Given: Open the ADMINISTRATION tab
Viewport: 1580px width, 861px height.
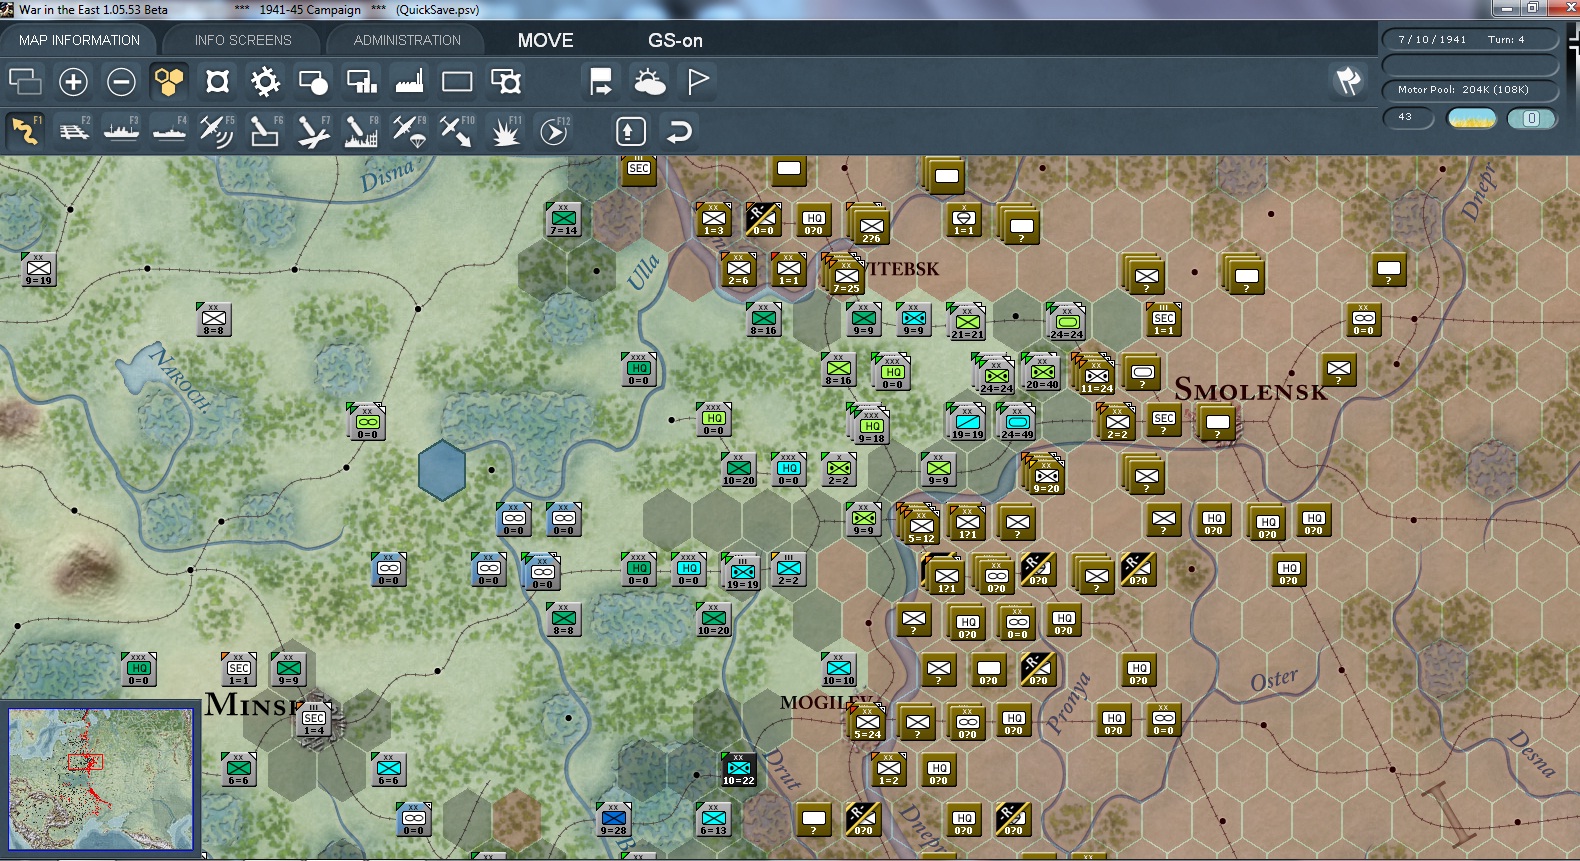Looking at the screenshot, I should pos(407,40).
